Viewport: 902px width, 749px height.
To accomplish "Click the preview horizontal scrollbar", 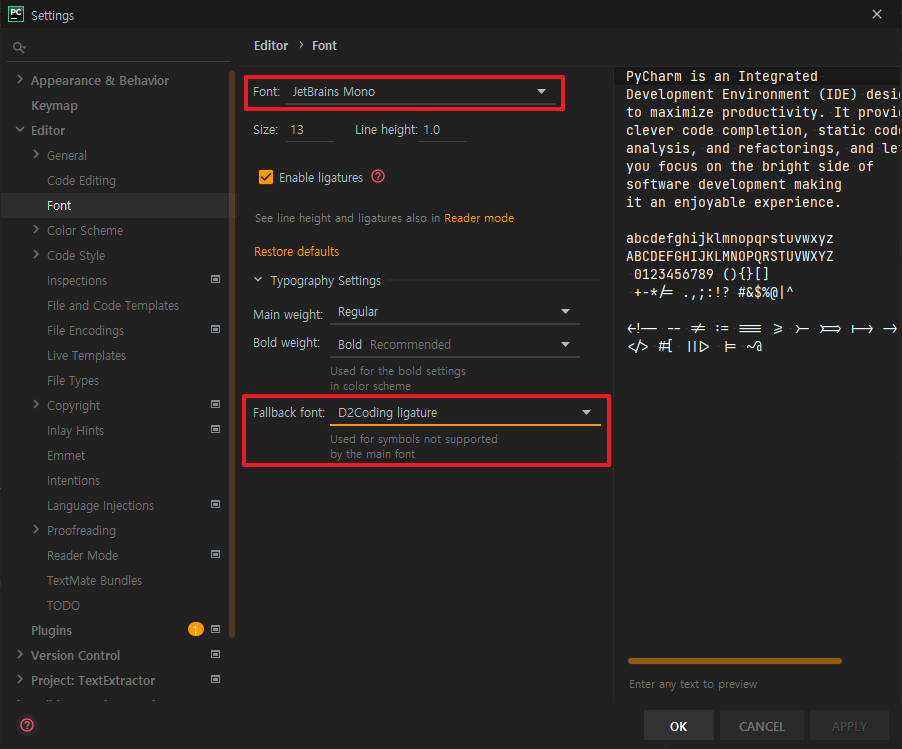I will tap(735, 661).
